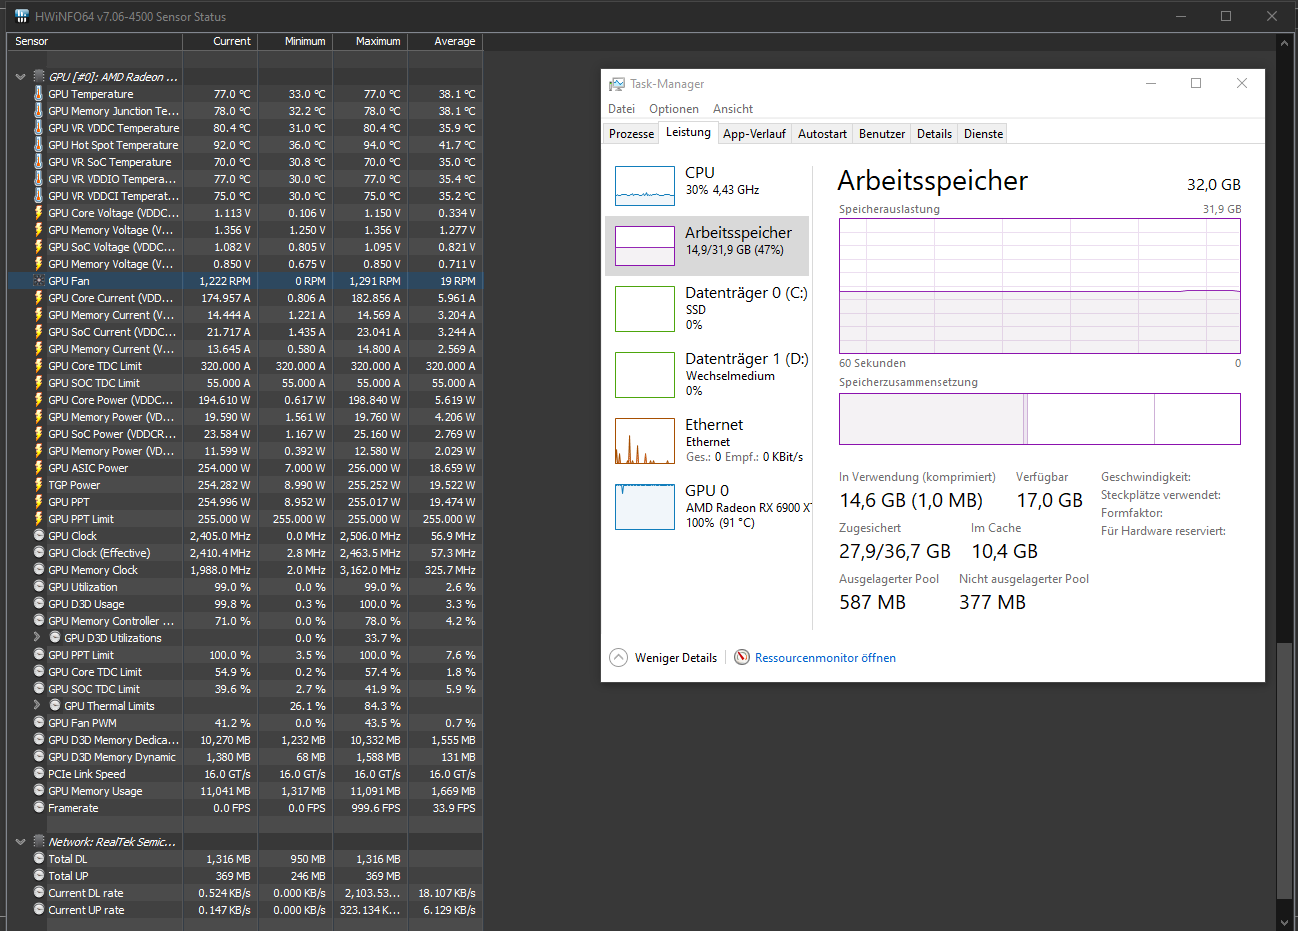Switch to the Details tab
Viewport: 1298px width, 931px height.
934,134
